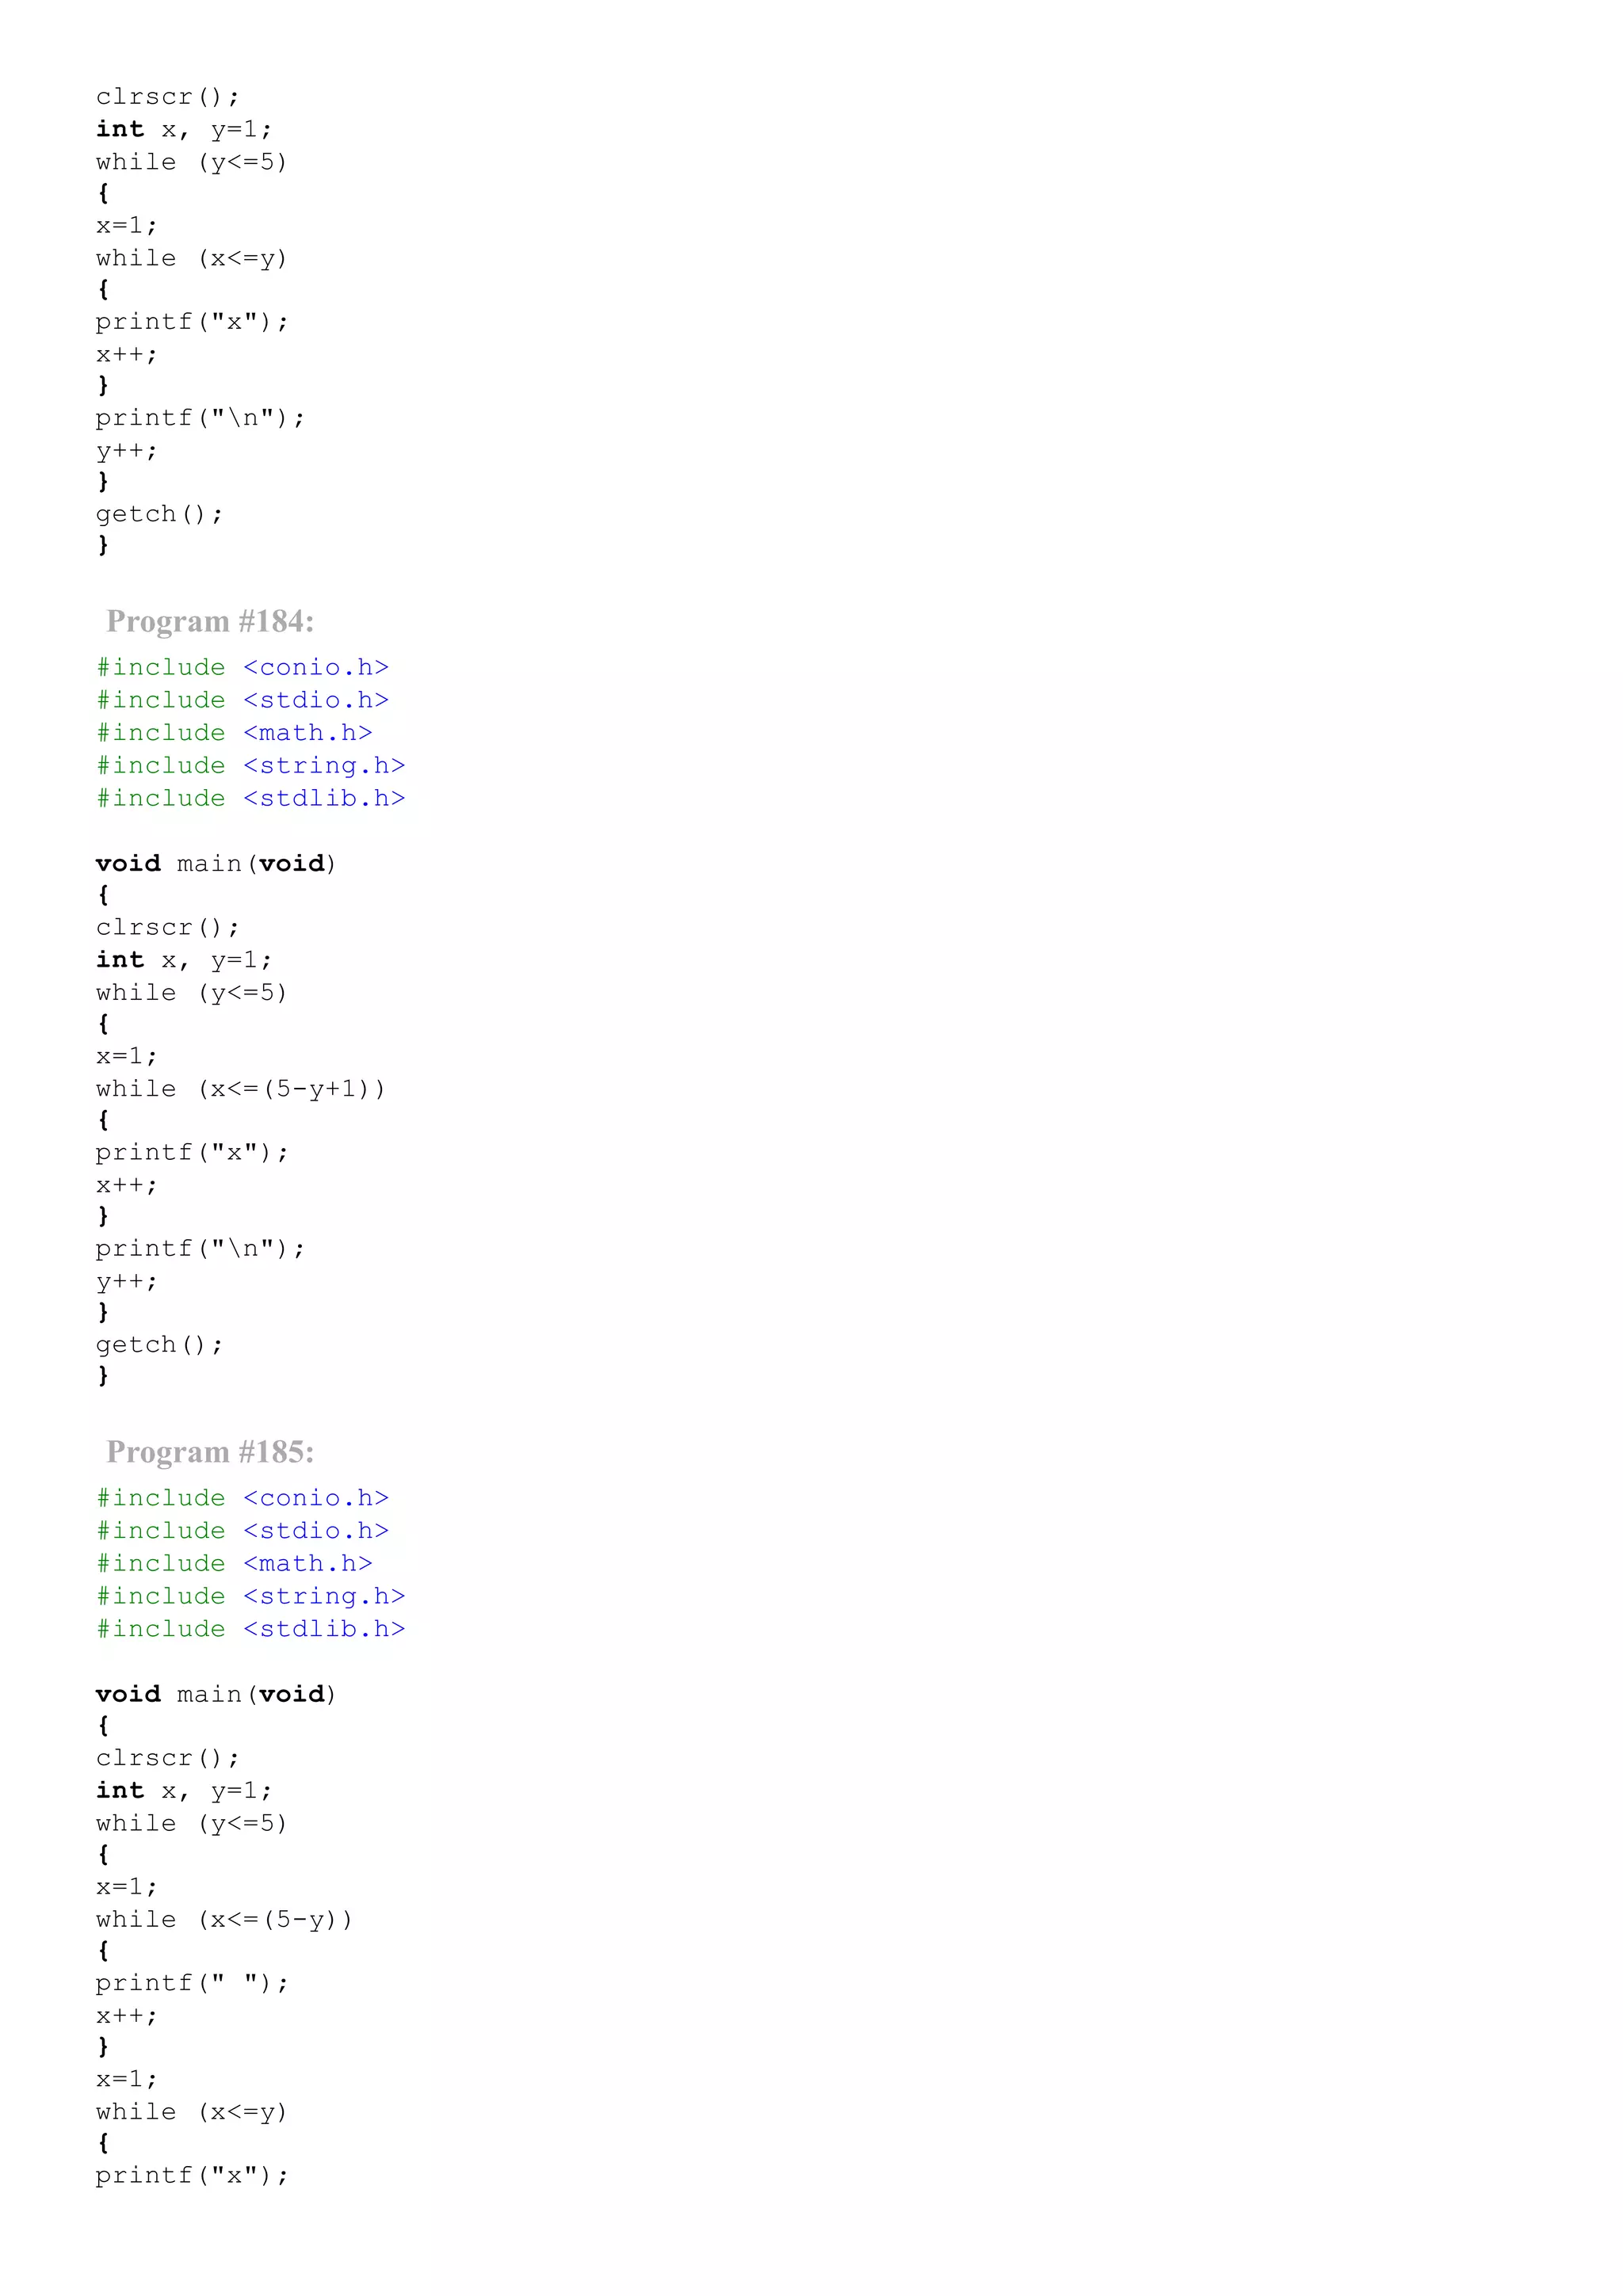Click "void main(void)" in Program #185

coord(216,1695)
